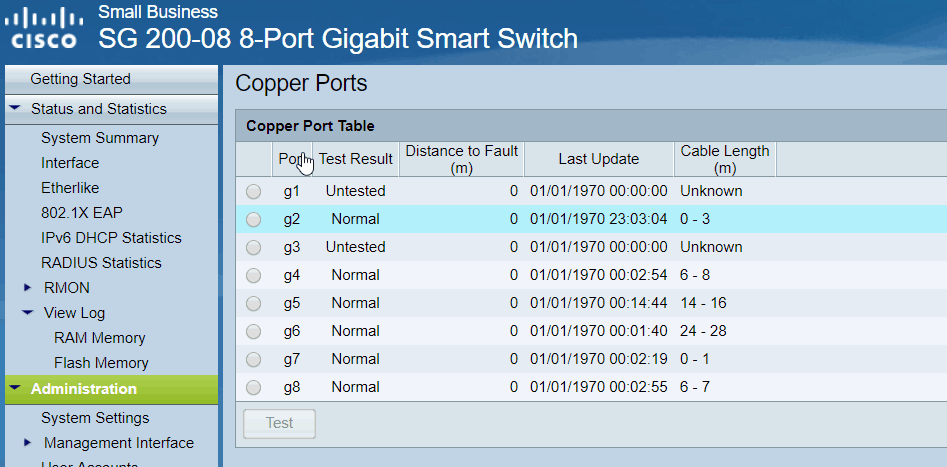Collapse the Administration section arrow
947x467 pixels.
[x=15, y=389]
